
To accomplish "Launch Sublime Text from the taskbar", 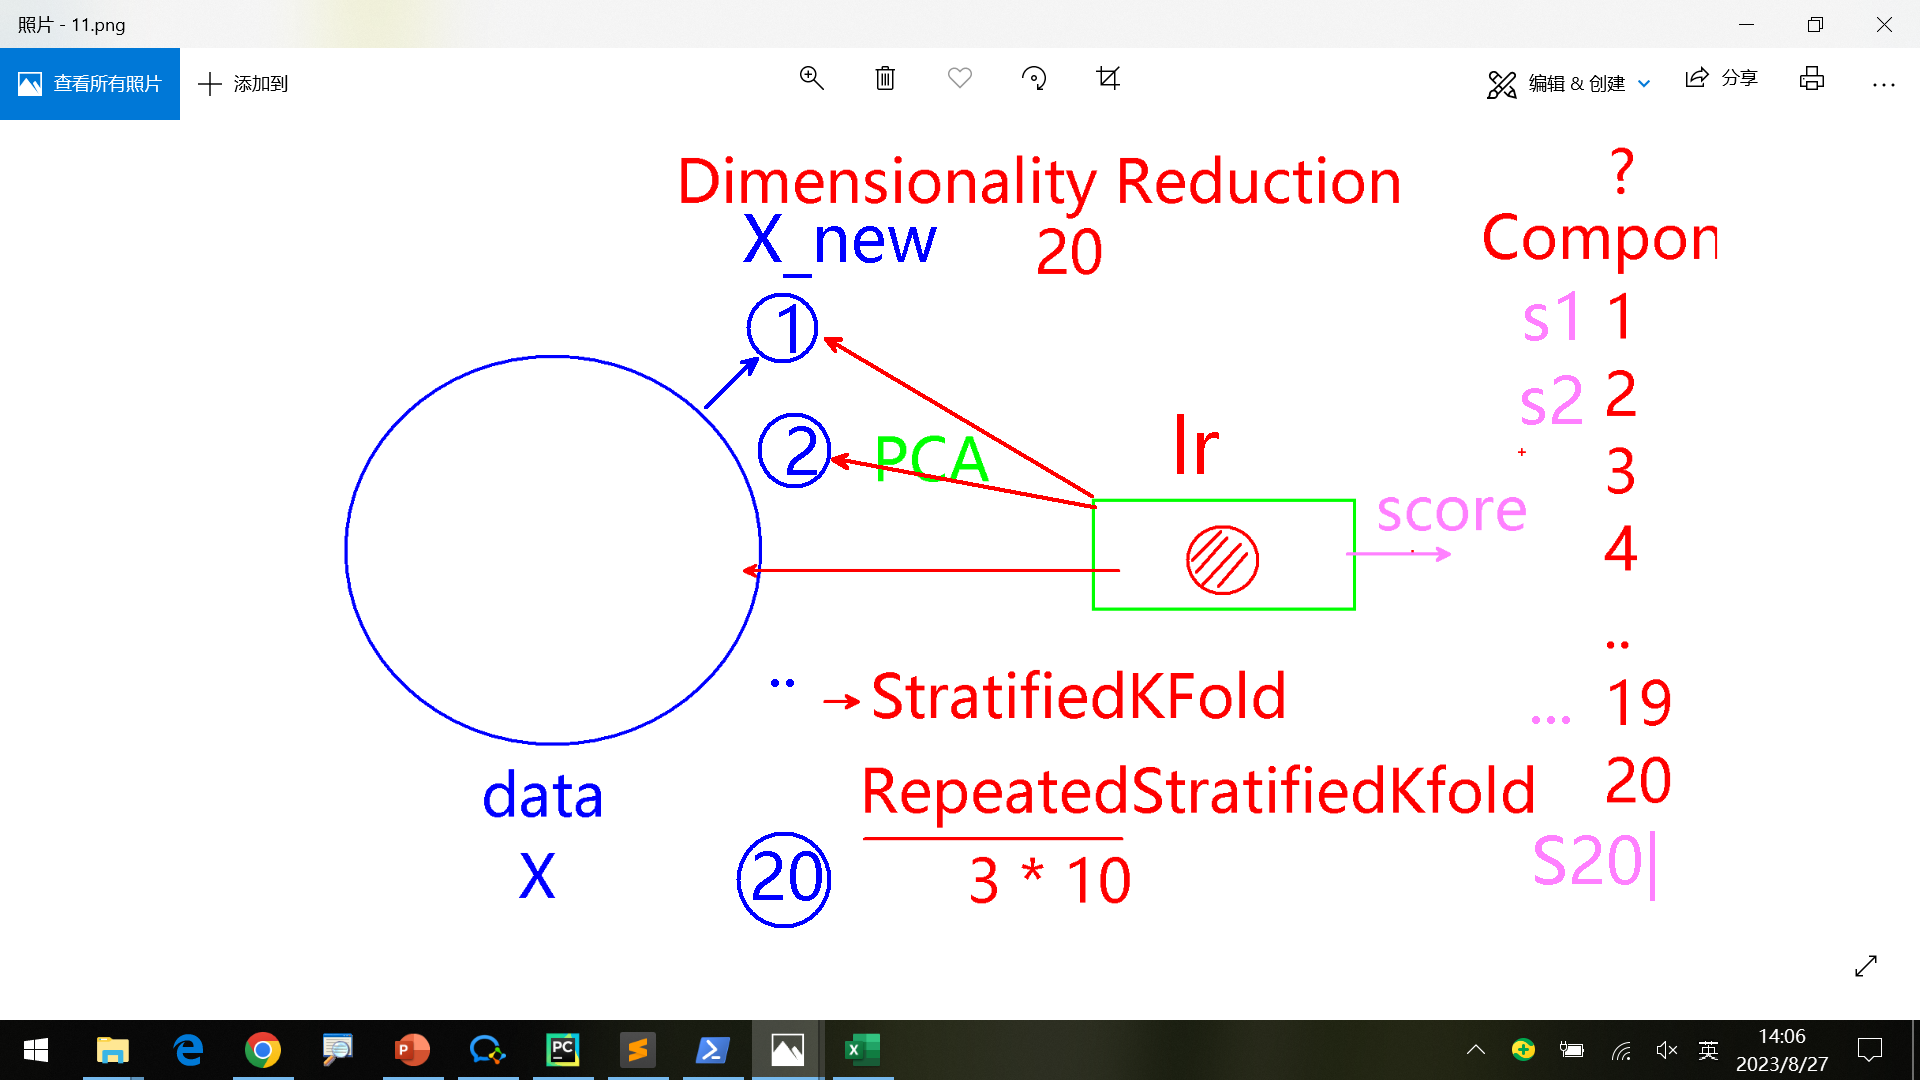I will point(637,1050).
